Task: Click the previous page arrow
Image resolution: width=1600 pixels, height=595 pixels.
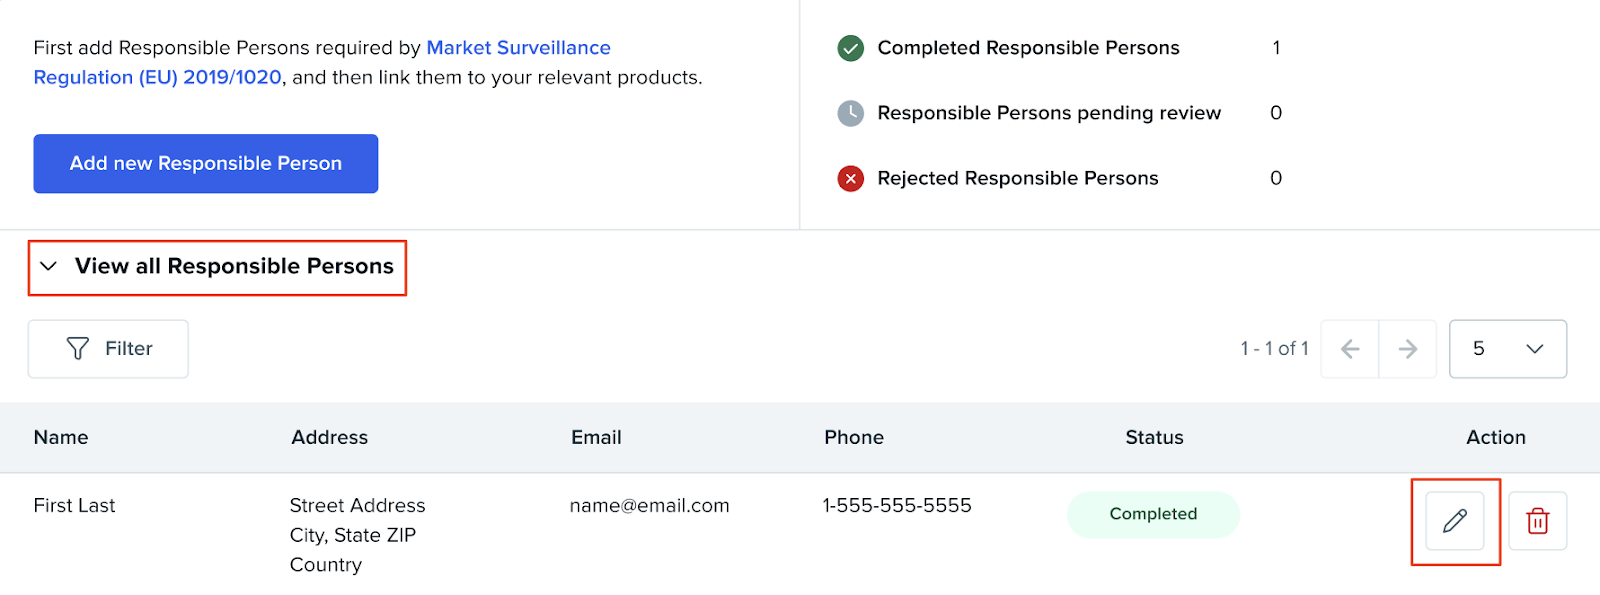Action: pos(1350,349)
